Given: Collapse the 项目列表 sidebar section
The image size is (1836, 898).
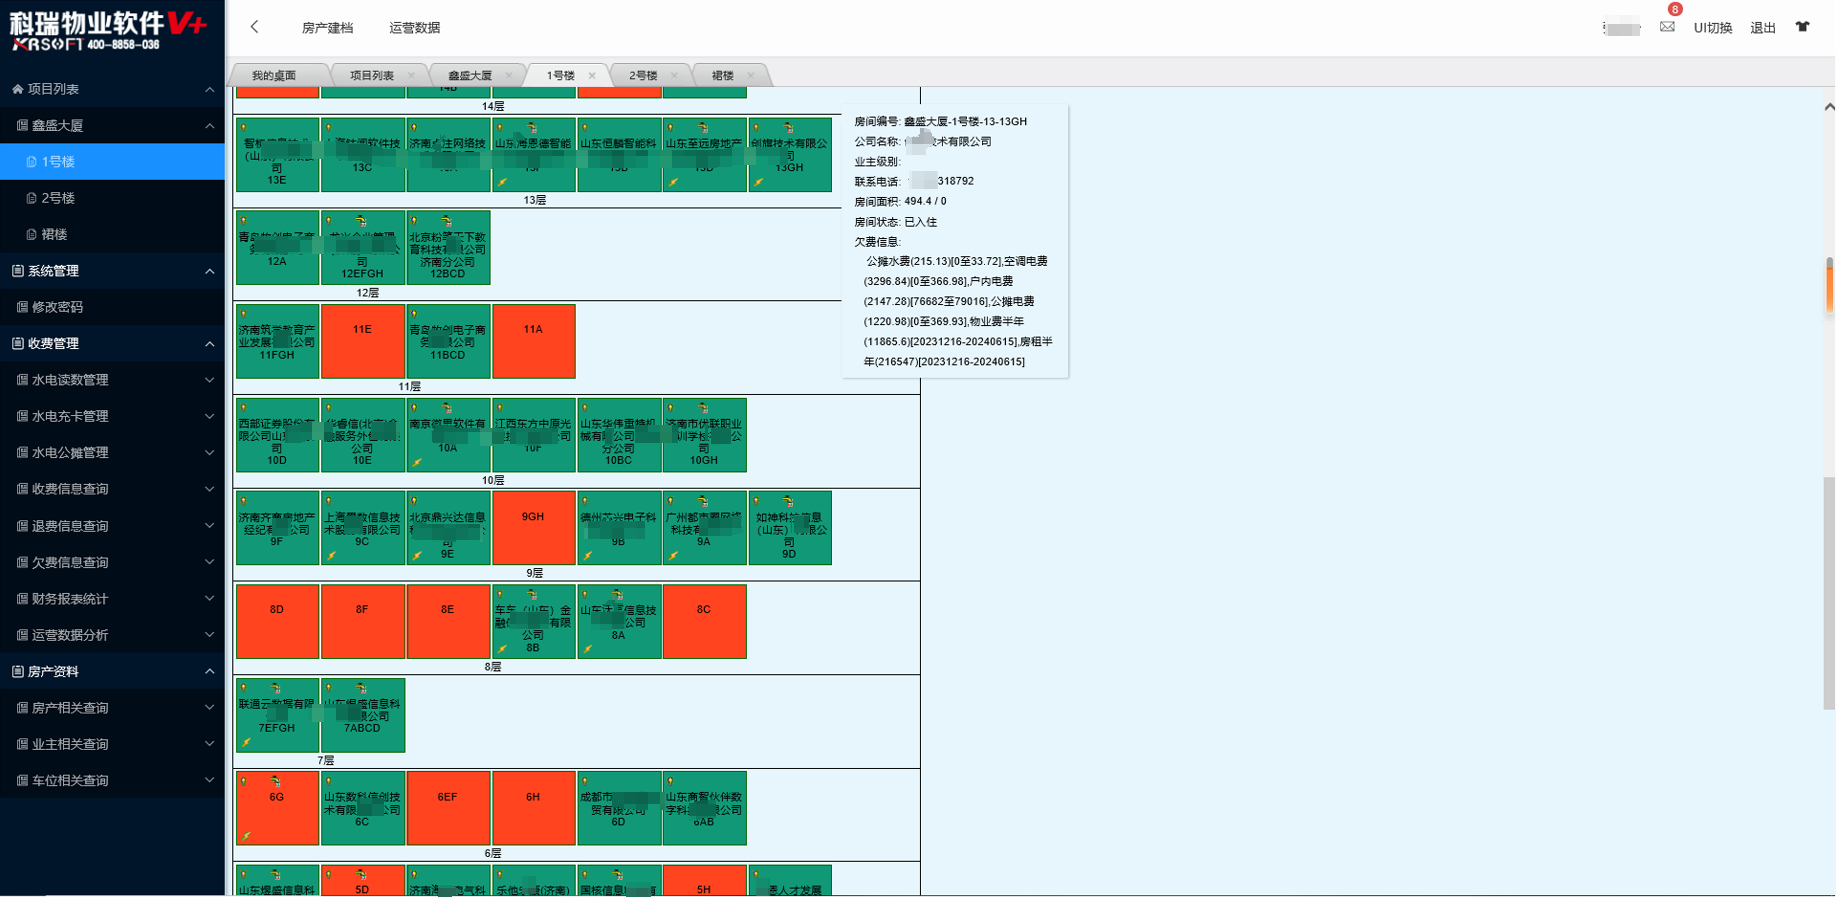Looking at the screenshot, I should (209, 90).
